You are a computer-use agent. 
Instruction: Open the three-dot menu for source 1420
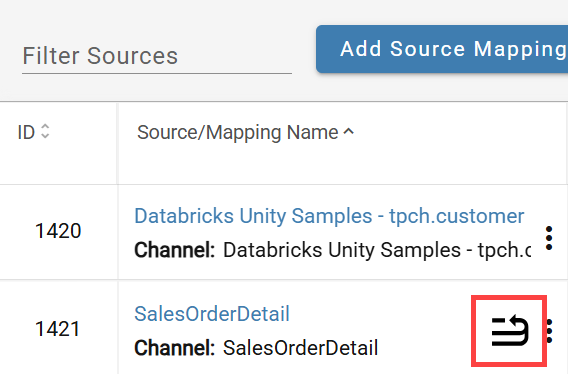coord(549,238)
